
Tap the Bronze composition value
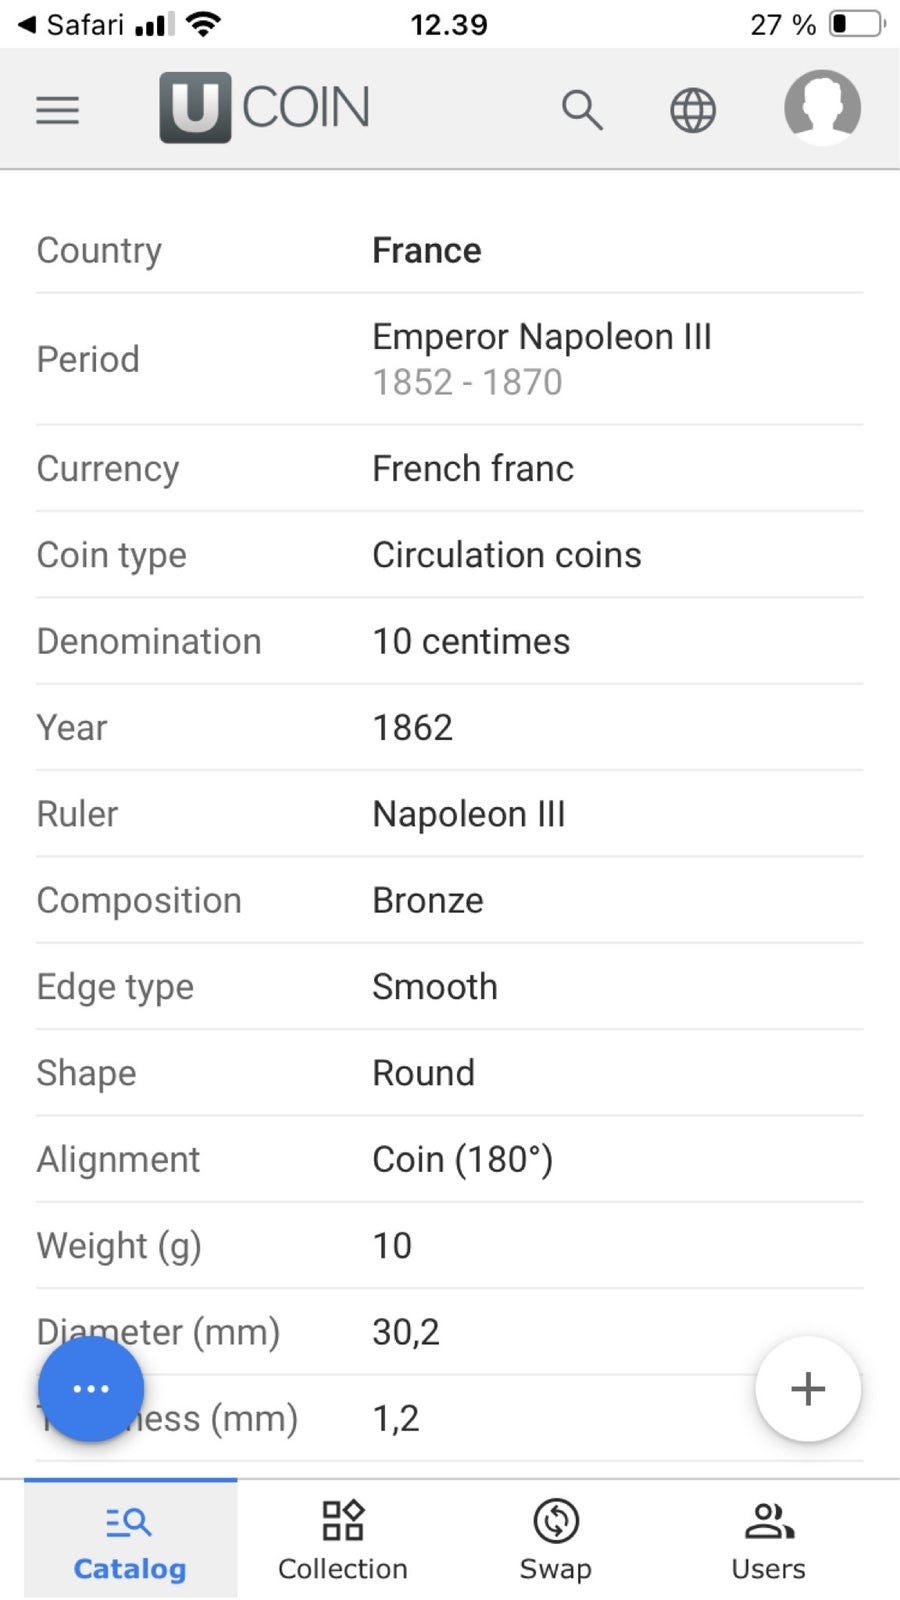point(428,900)
